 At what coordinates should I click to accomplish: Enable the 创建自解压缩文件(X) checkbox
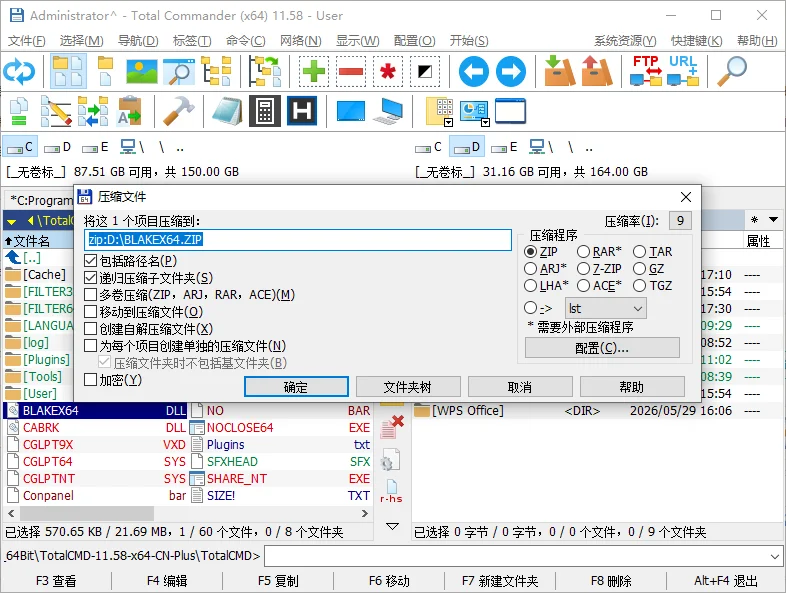point(90,329)
